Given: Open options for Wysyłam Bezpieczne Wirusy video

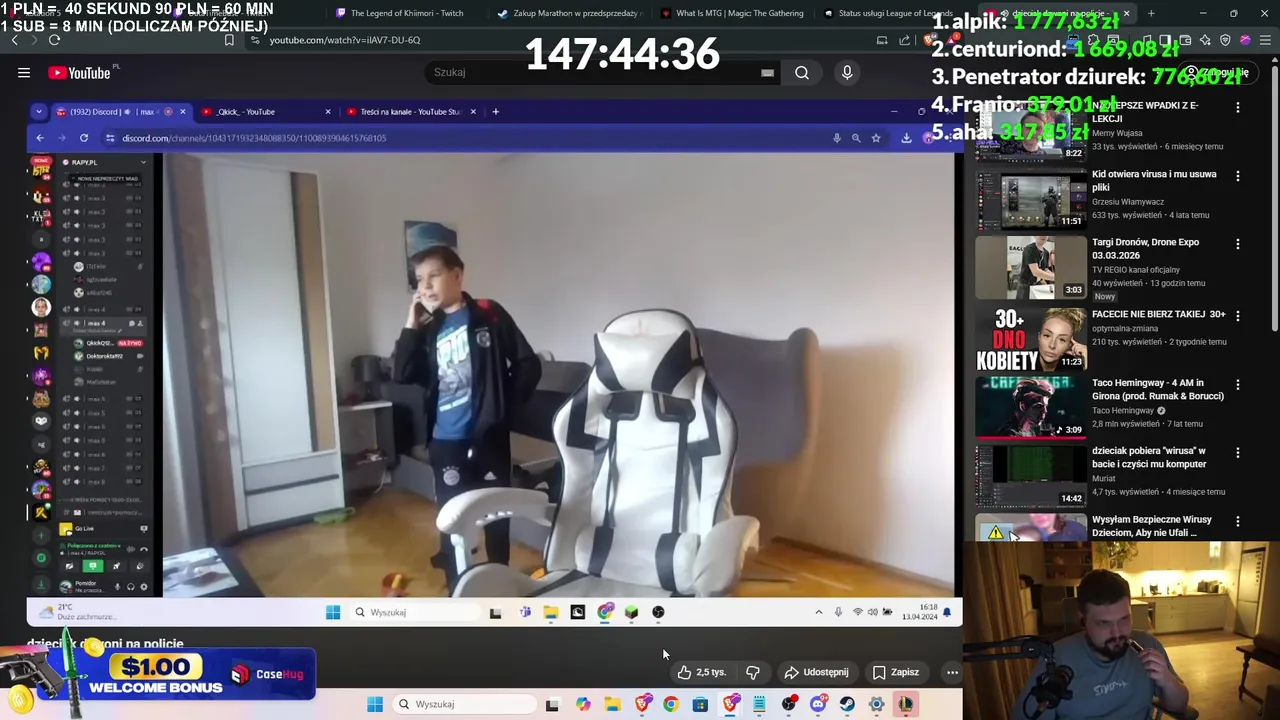Looking at the screenshot, I should [1238, 522].
